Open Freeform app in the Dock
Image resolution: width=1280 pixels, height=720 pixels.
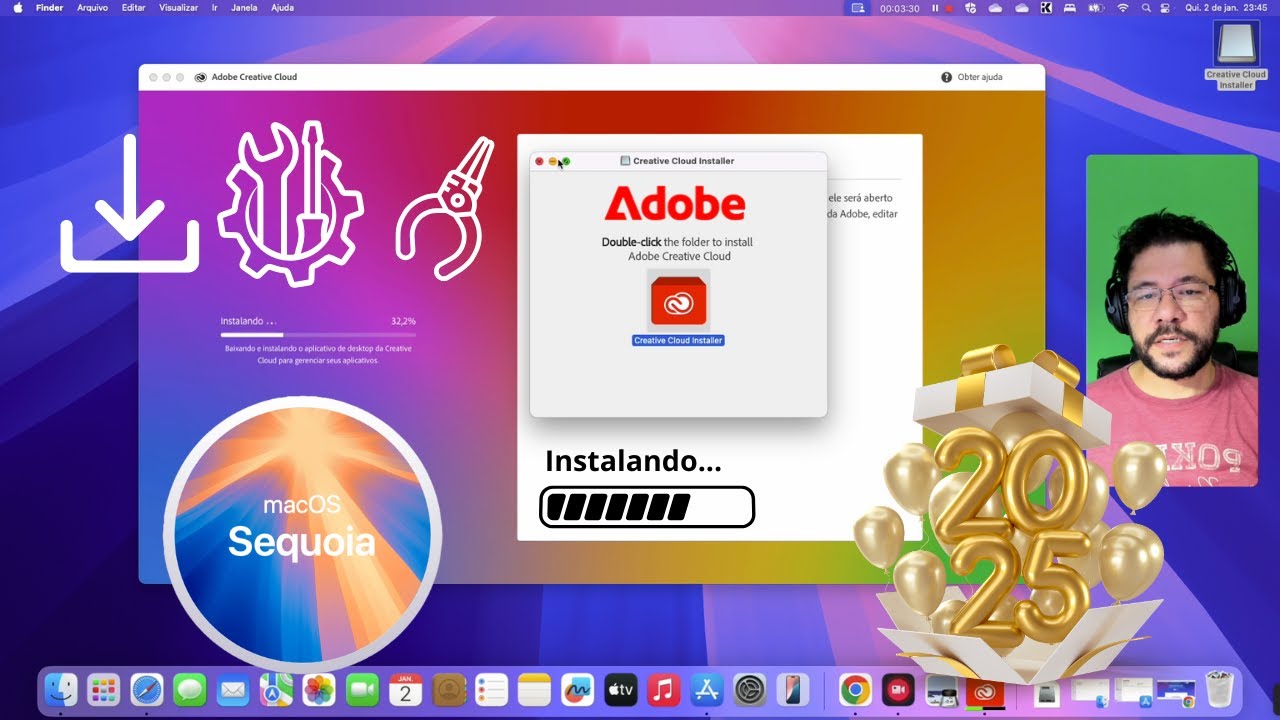coord(577,690)
